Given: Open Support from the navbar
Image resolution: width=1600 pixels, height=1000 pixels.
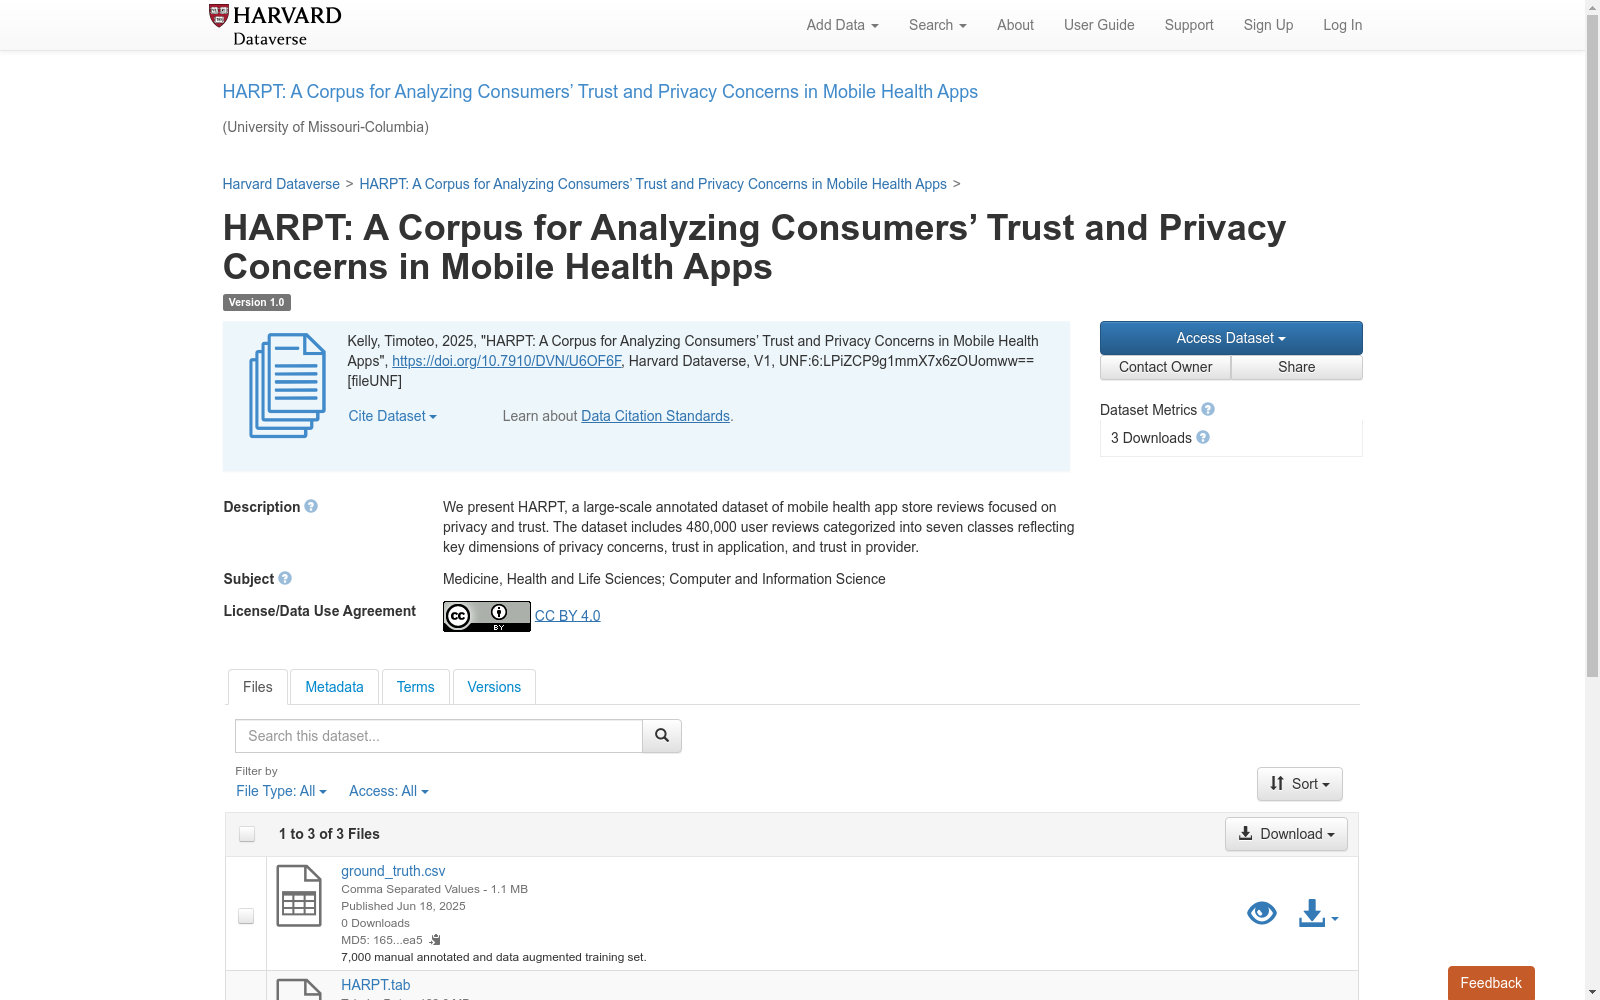Looking at the screenshot, I should tap(1189, 25).
